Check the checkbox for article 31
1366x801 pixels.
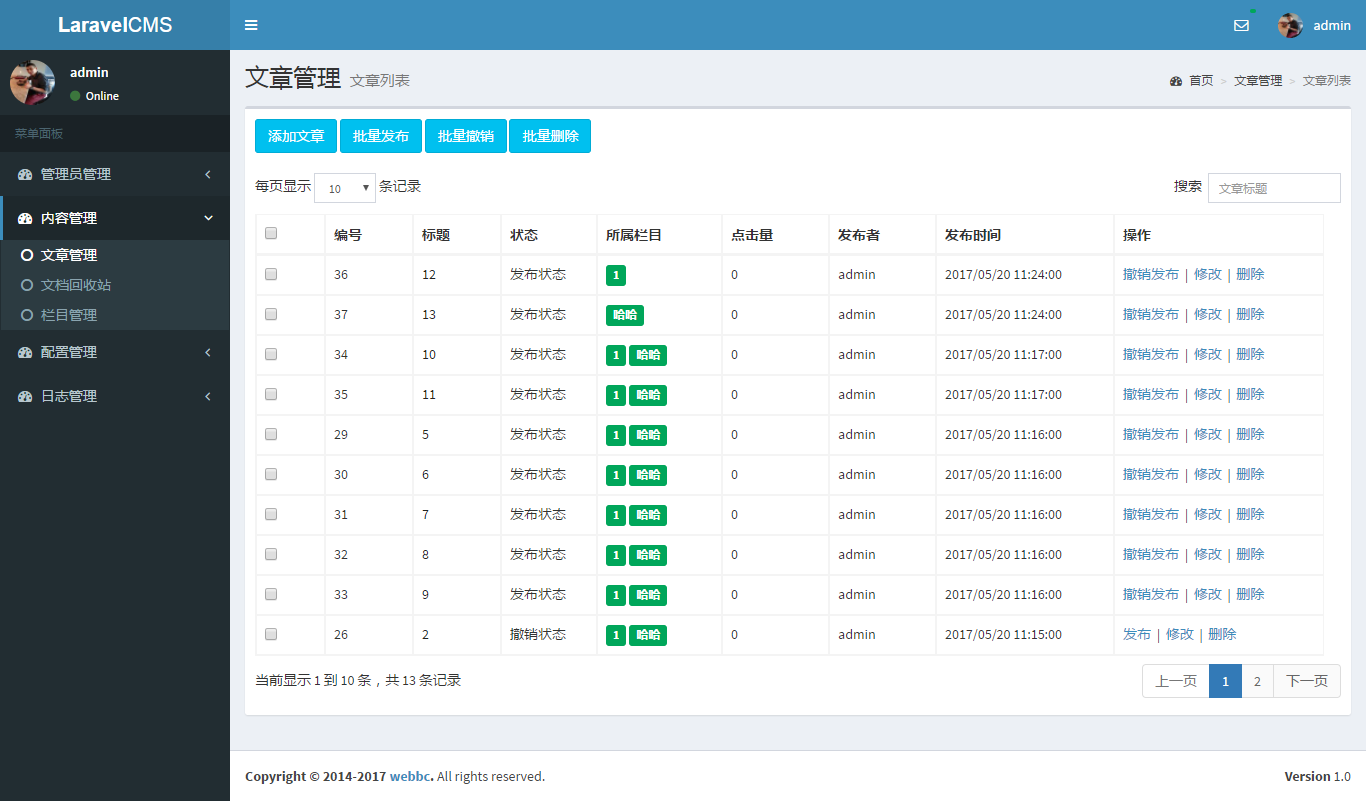point(271,514)
